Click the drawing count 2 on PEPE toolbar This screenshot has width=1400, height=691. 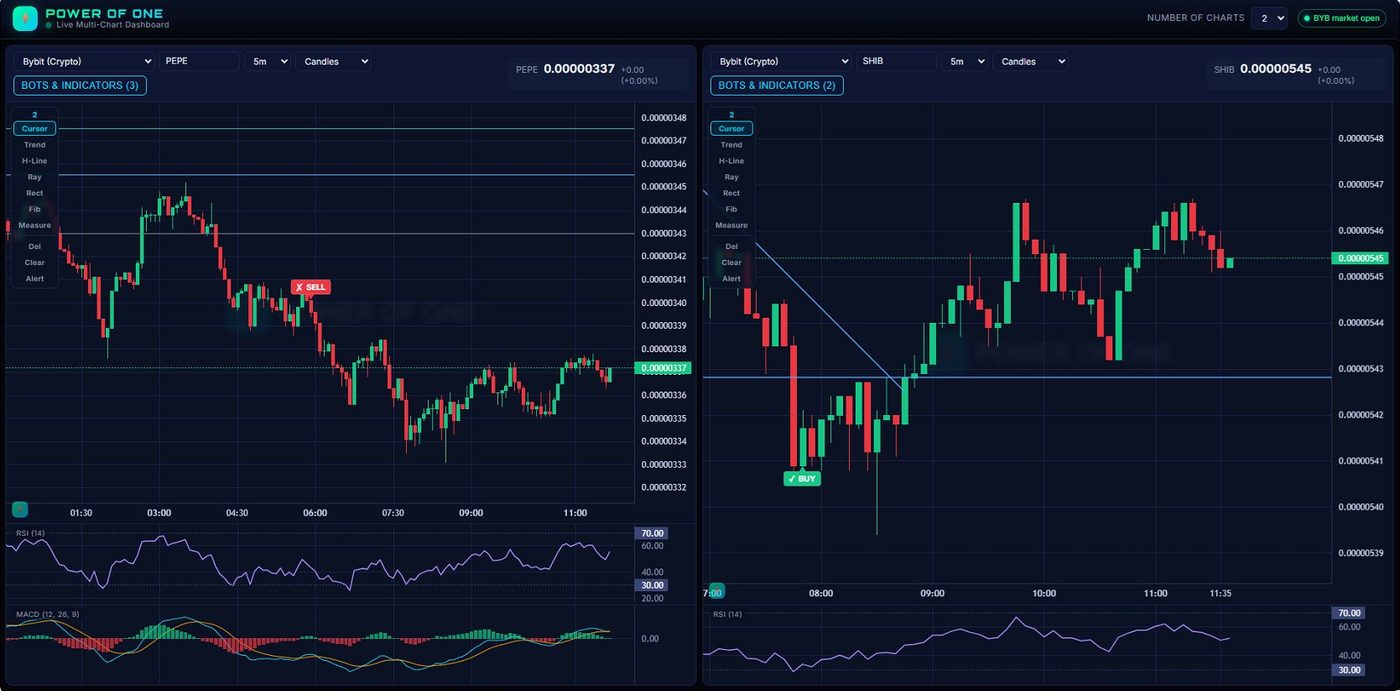click(x=34, y=114)
